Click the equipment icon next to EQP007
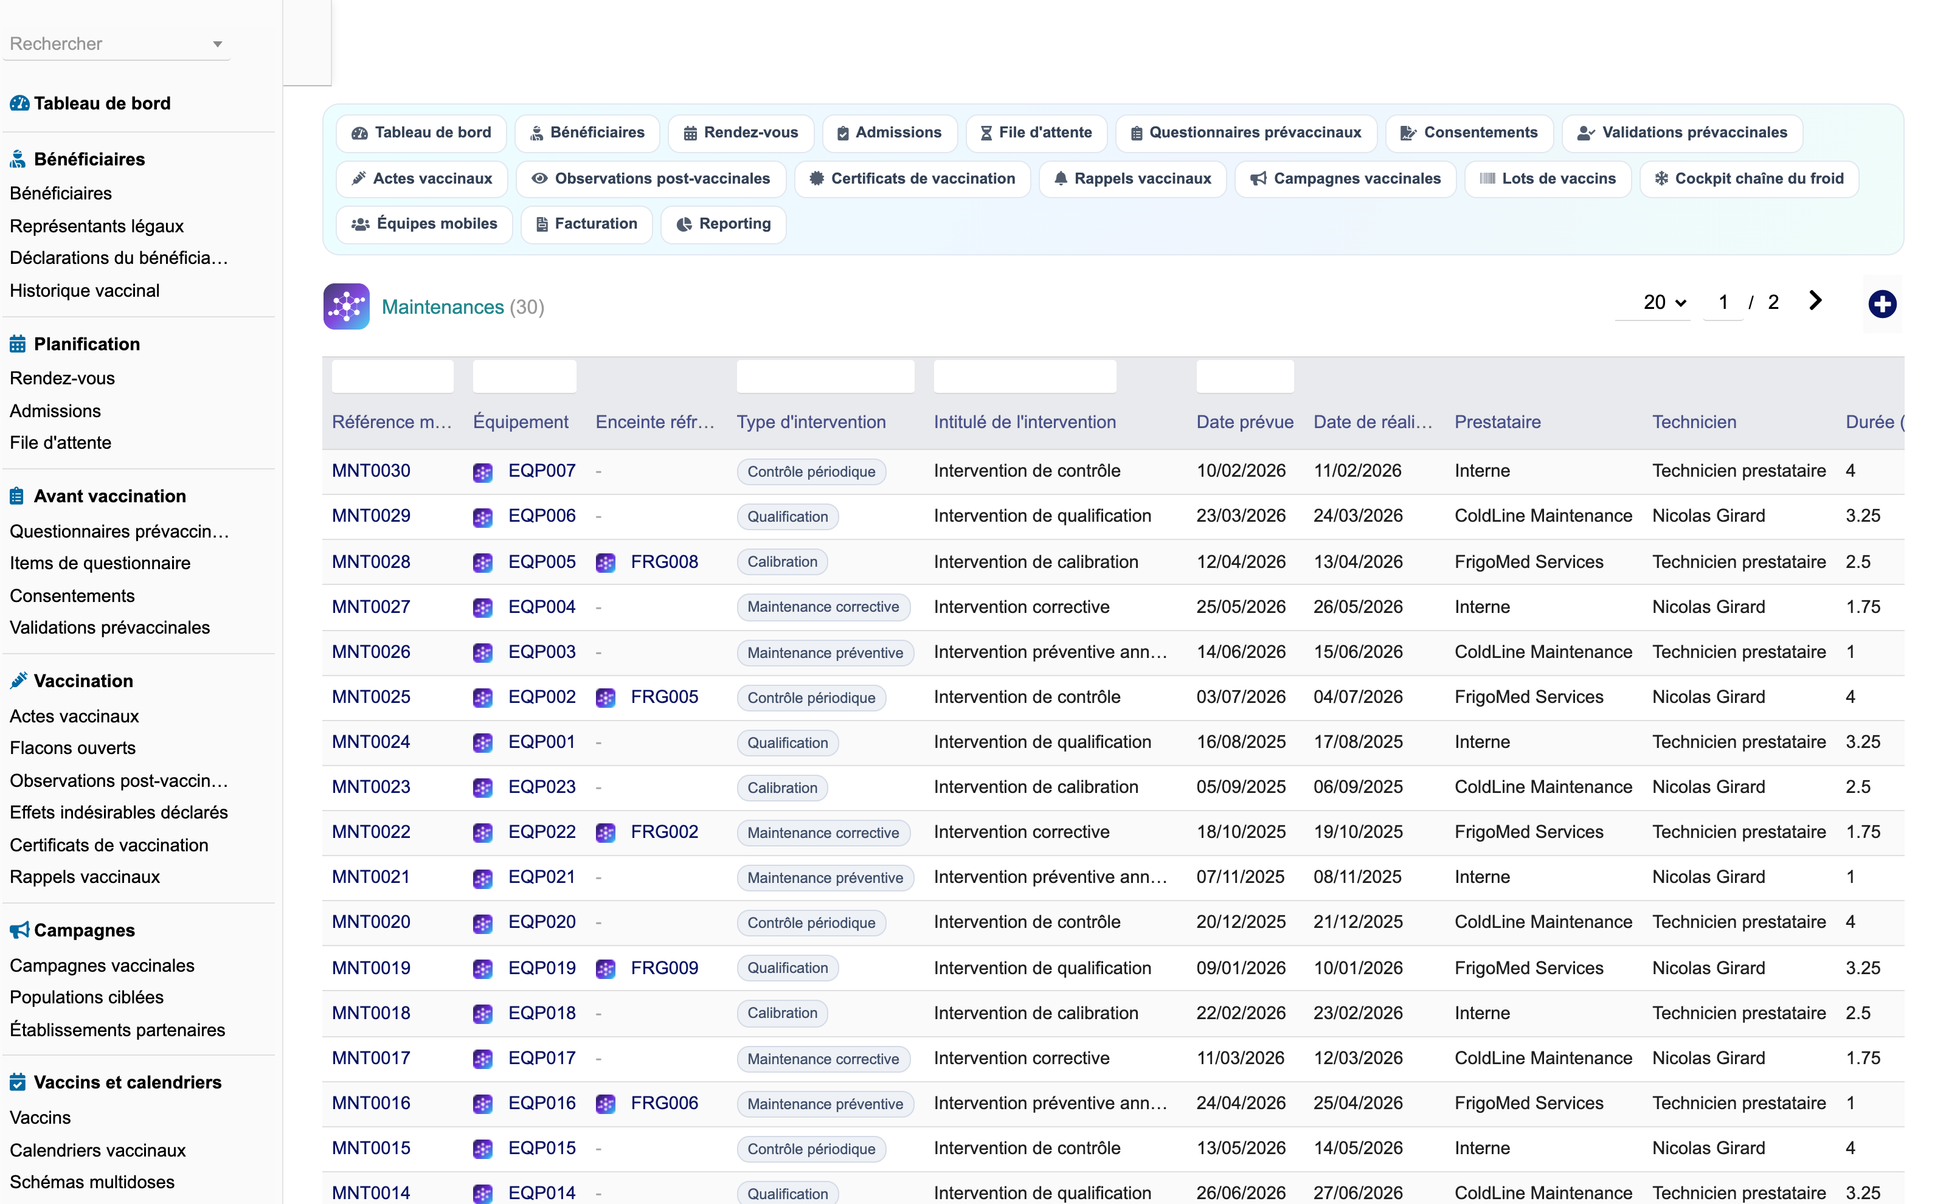Viewport: 1946px width, 1204px height. (x=483, y=472)
